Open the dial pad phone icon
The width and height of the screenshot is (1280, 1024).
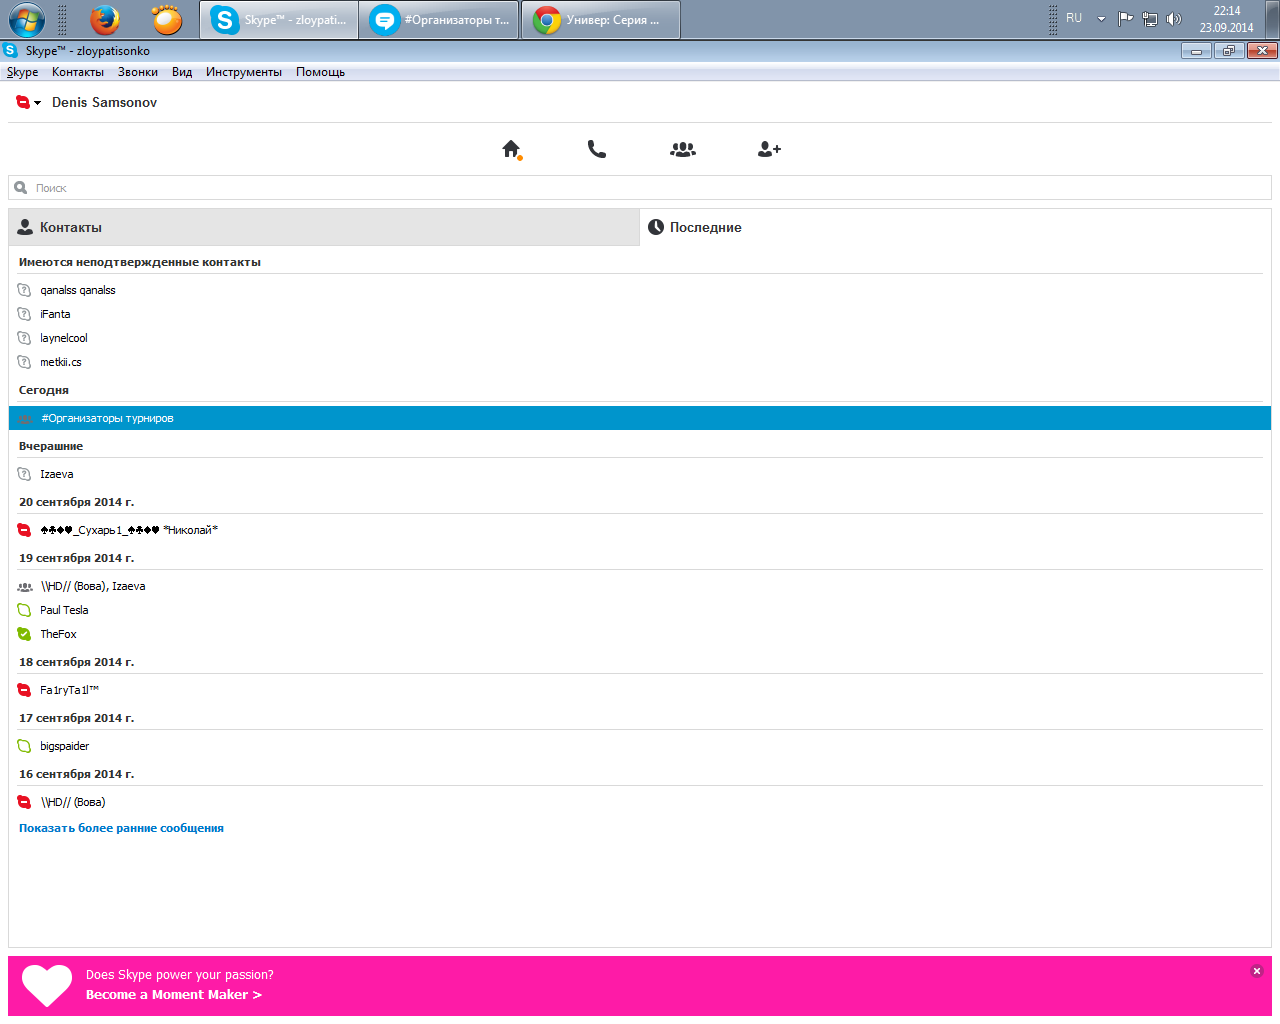coord(597,149)
